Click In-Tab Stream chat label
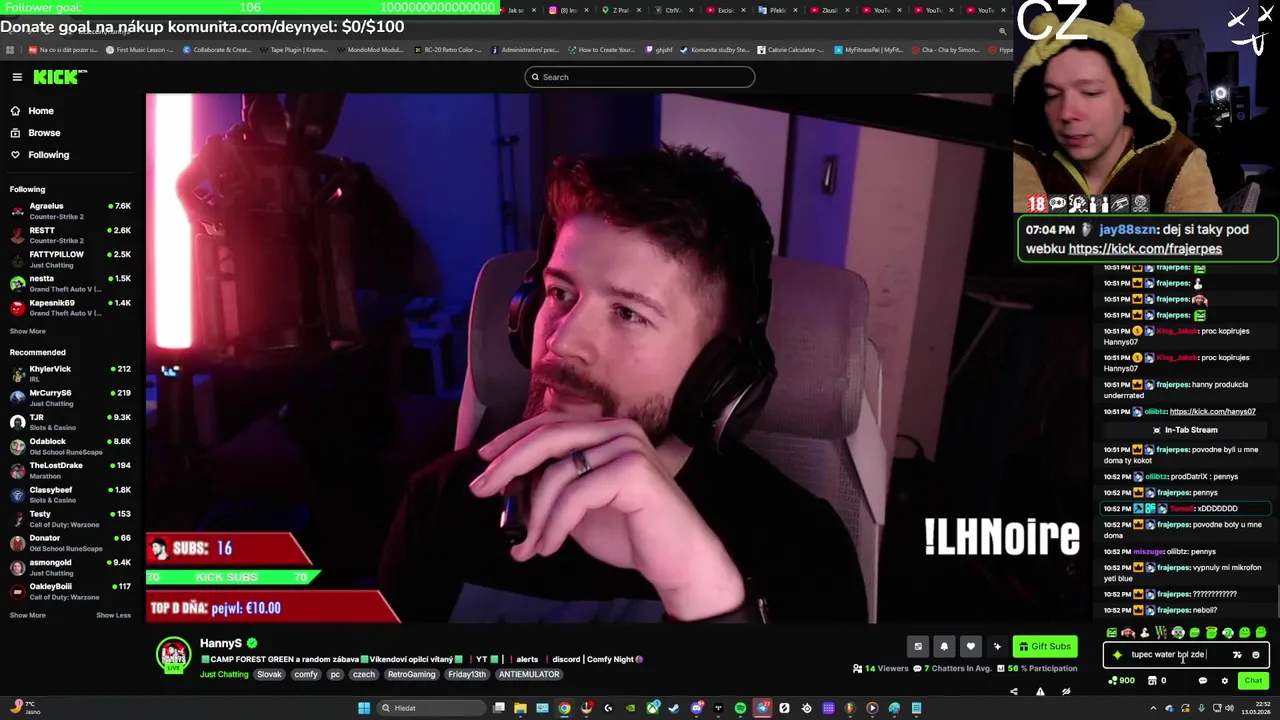Image resolution: width=1280 pixels, height=720 pixels. 1185,430
